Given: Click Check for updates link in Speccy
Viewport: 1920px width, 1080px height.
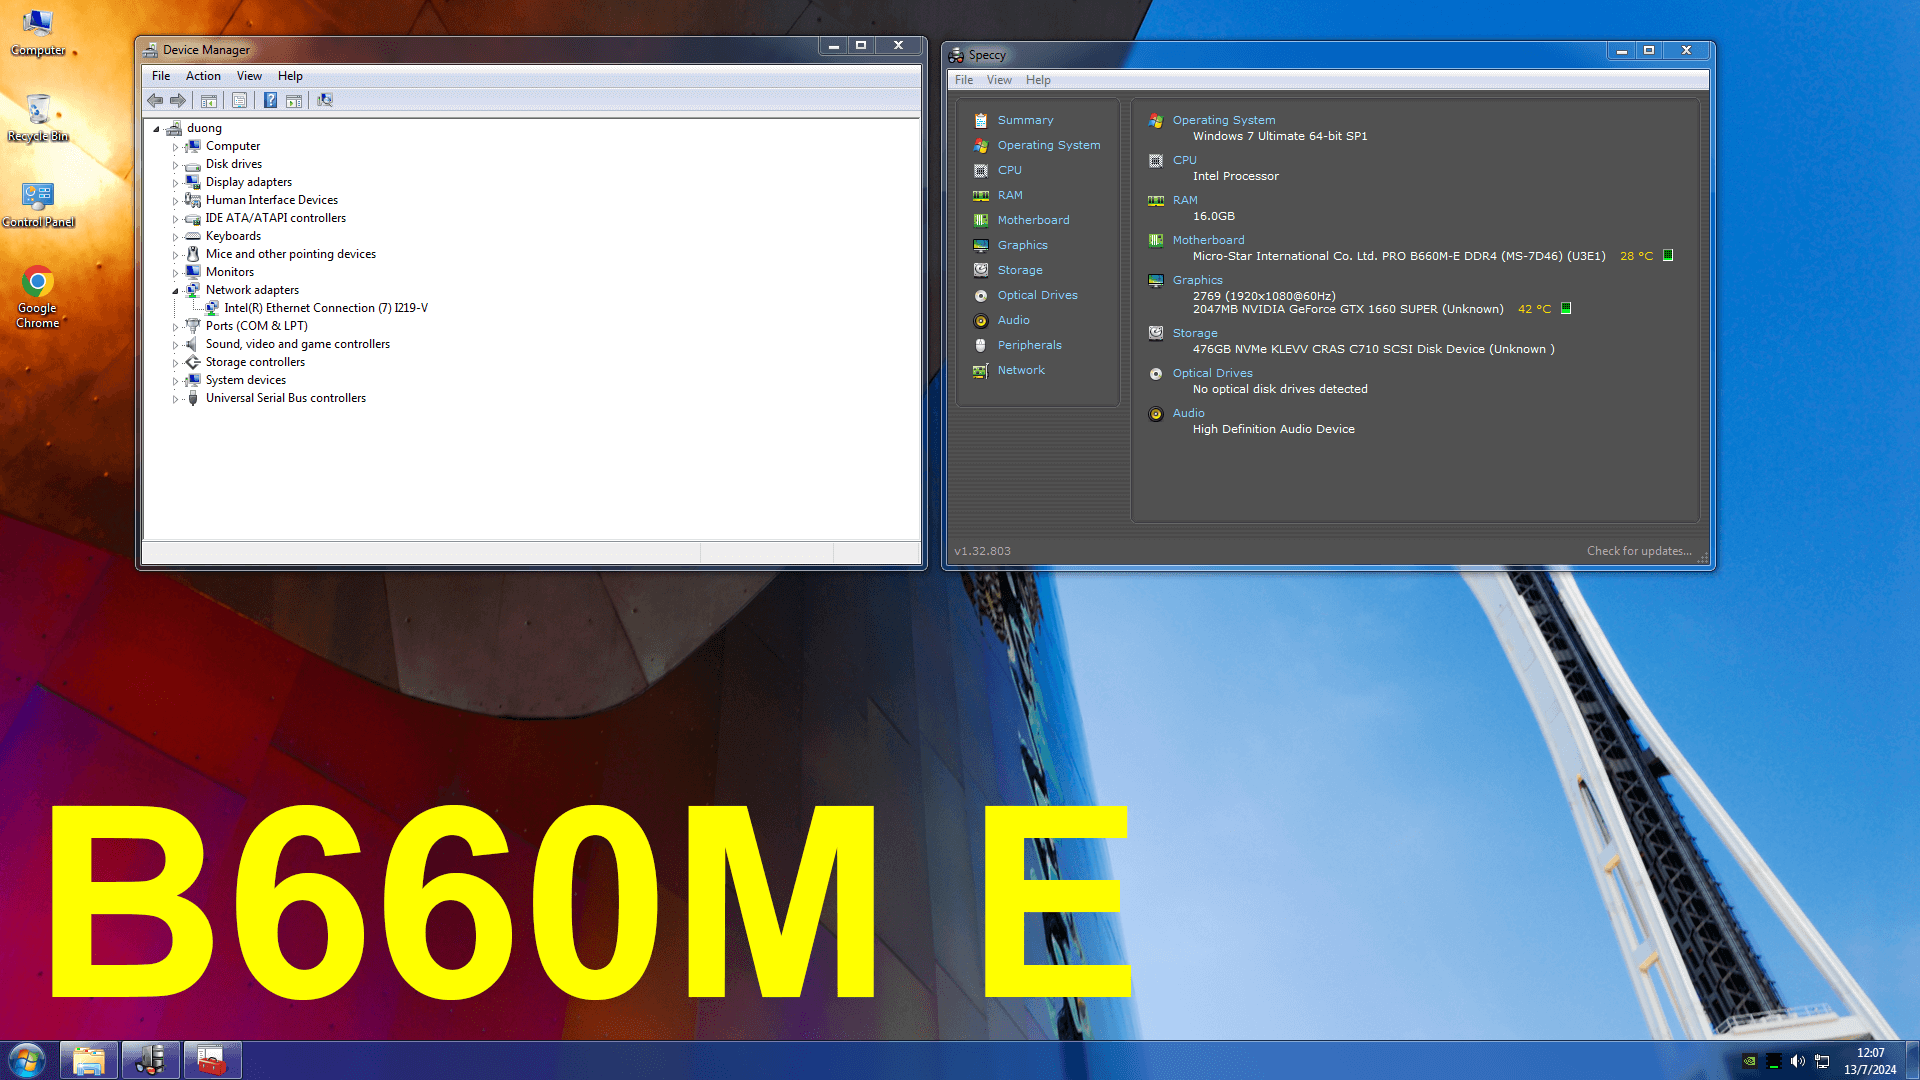Looking at the screenshot, I should (1639, 551).
